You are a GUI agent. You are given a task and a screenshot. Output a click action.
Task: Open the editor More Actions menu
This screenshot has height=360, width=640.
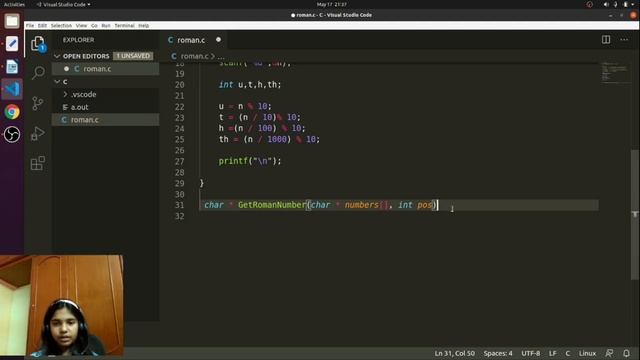(624, 40)
